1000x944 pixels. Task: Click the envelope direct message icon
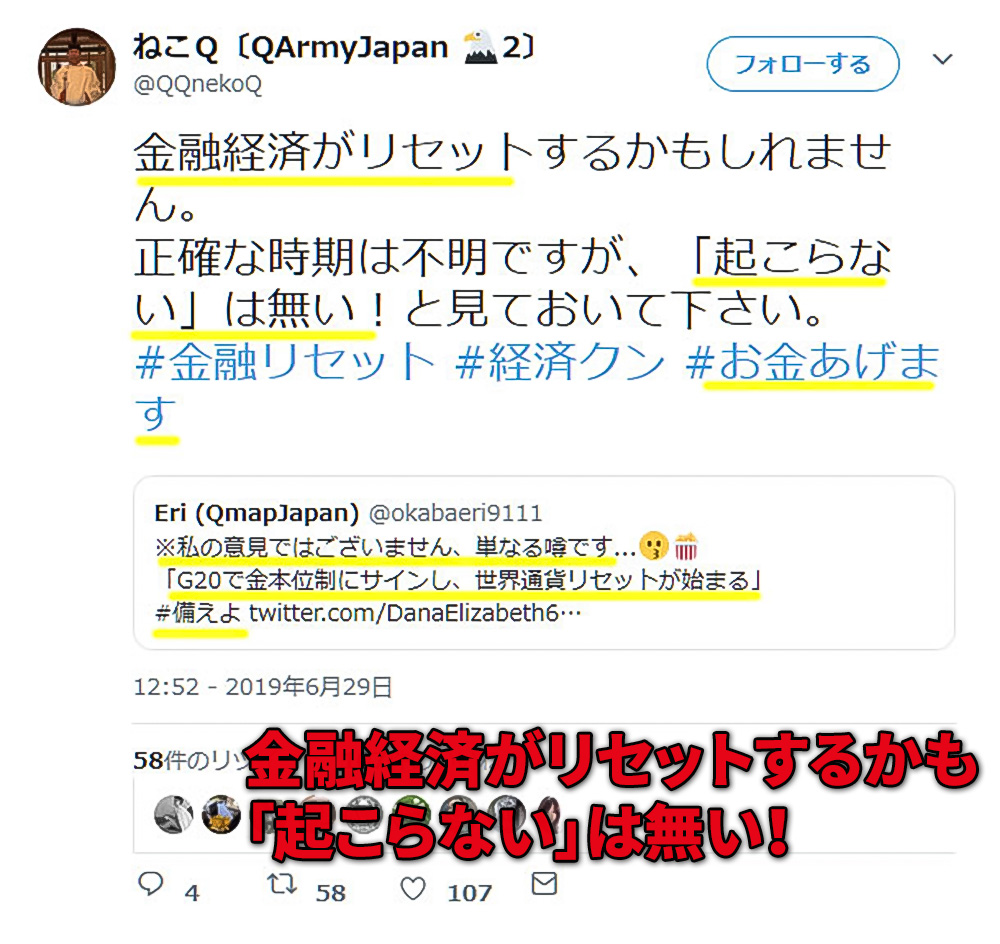[544, 884]
